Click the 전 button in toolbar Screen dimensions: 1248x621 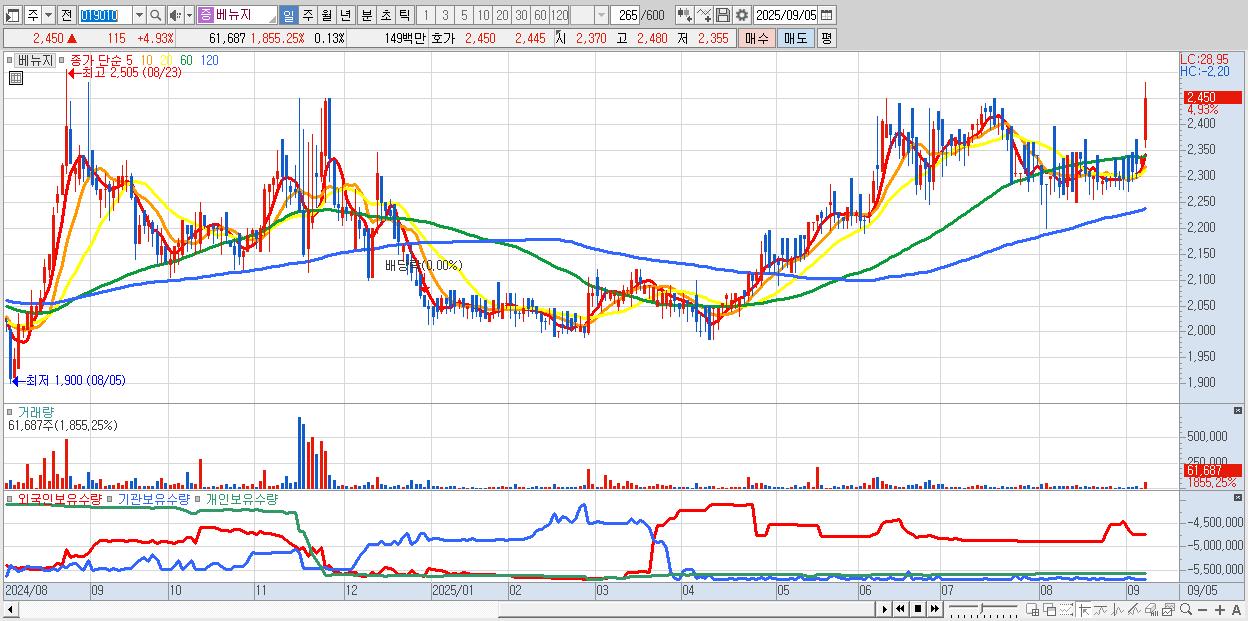pyautogui.click(x=65, y=15)
